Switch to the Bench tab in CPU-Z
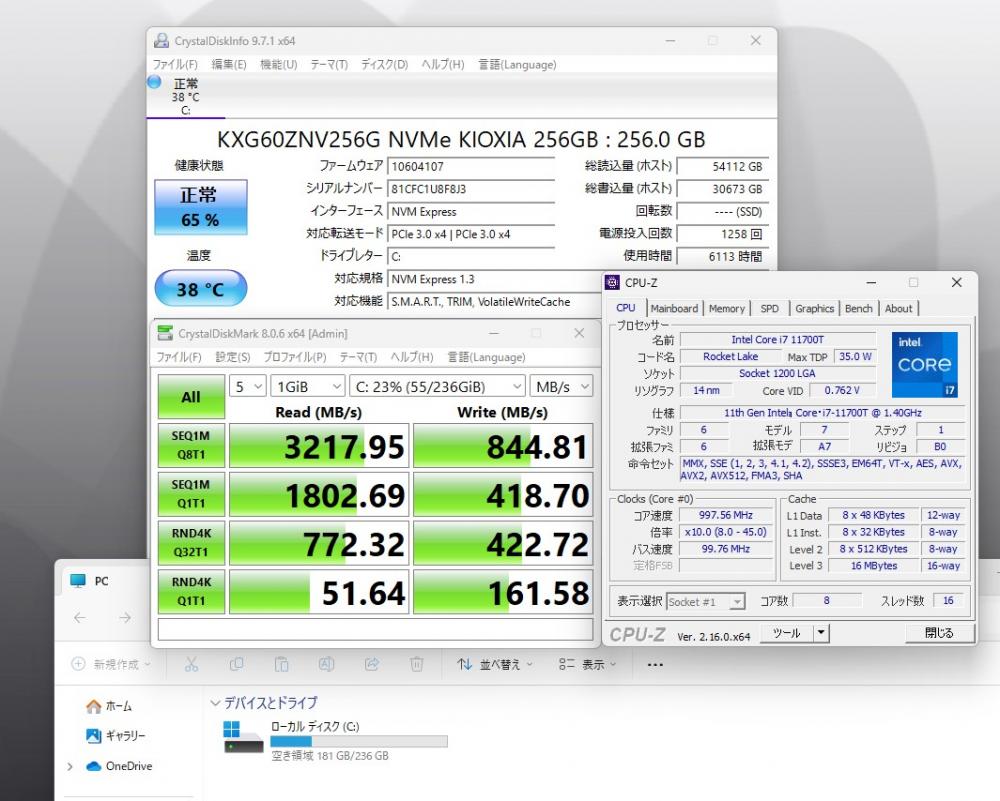 click(858, 309)
